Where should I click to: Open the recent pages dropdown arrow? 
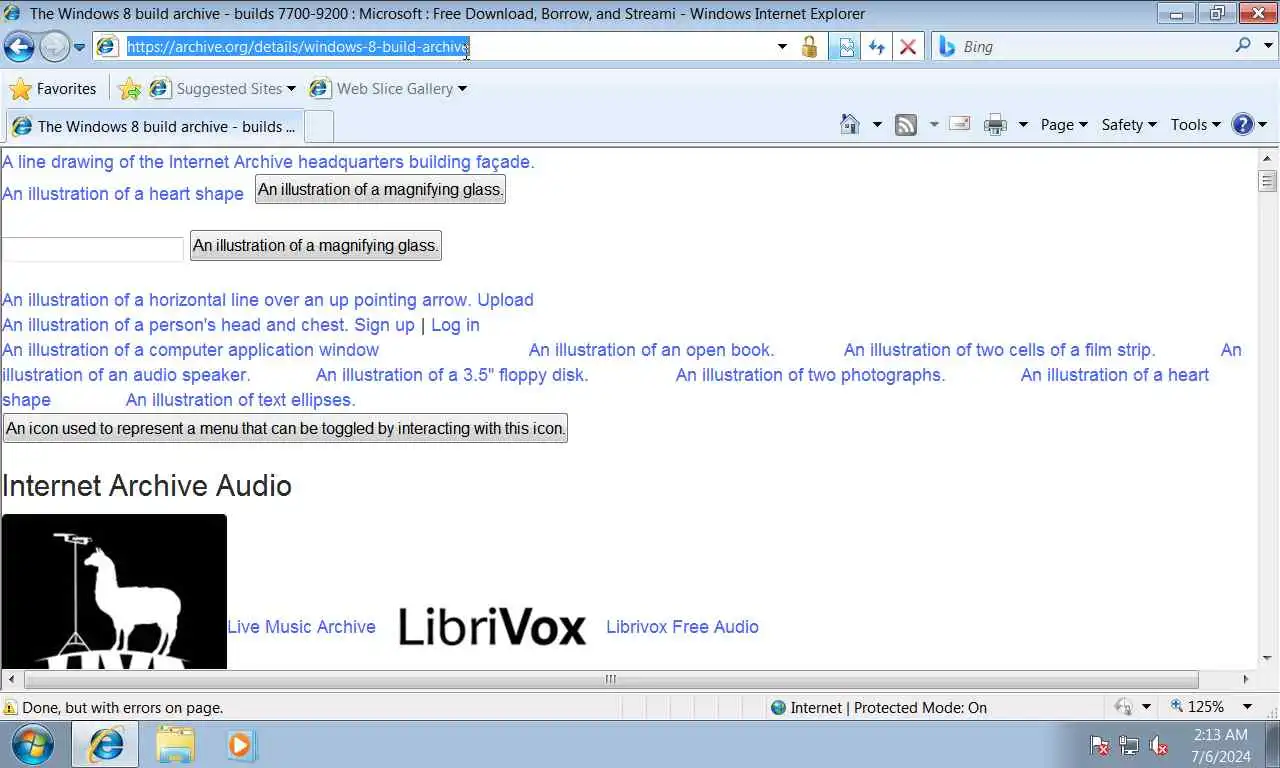pos(79,47)
